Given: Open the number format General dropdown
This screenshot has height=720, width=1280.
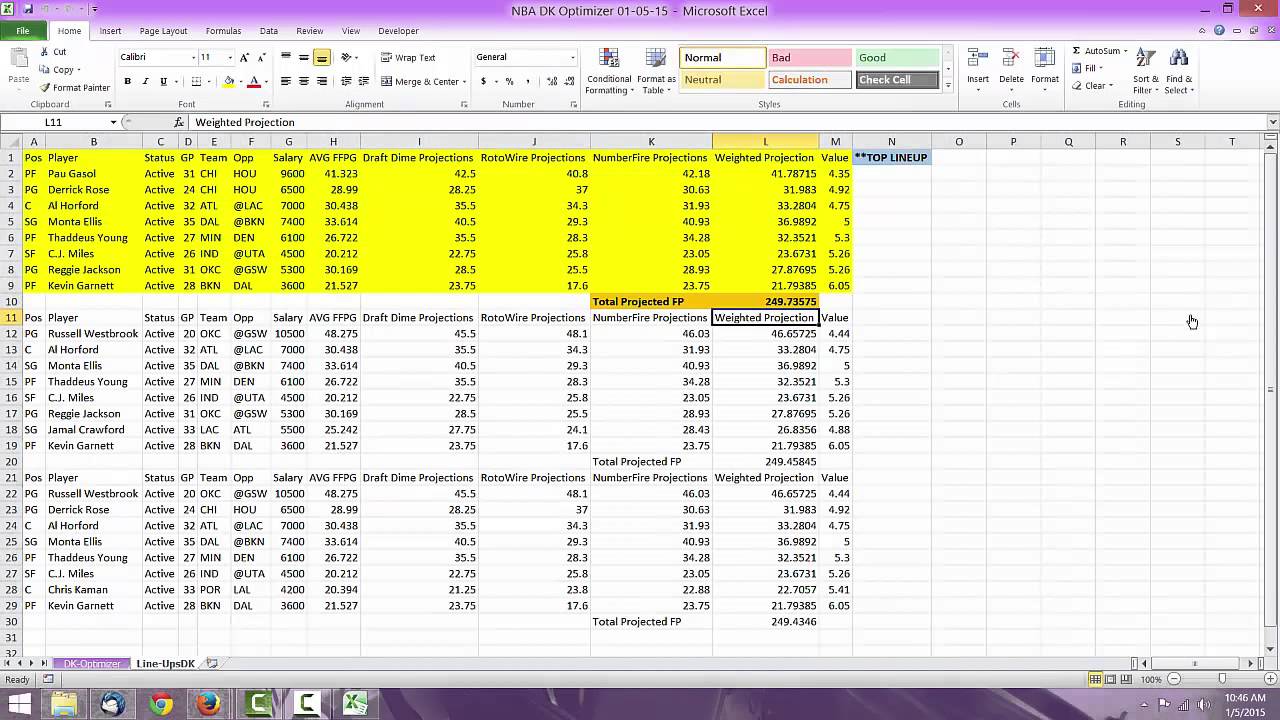Looking at the screenshot, I should (572, 57).
